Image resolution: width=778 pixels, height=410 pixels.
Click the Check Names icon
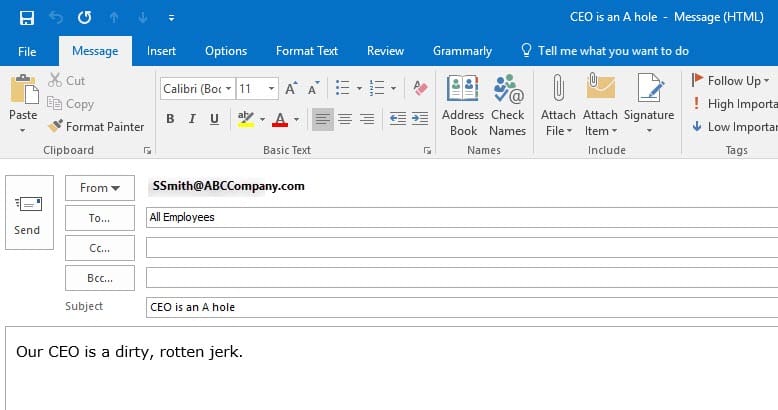[507, 105]
